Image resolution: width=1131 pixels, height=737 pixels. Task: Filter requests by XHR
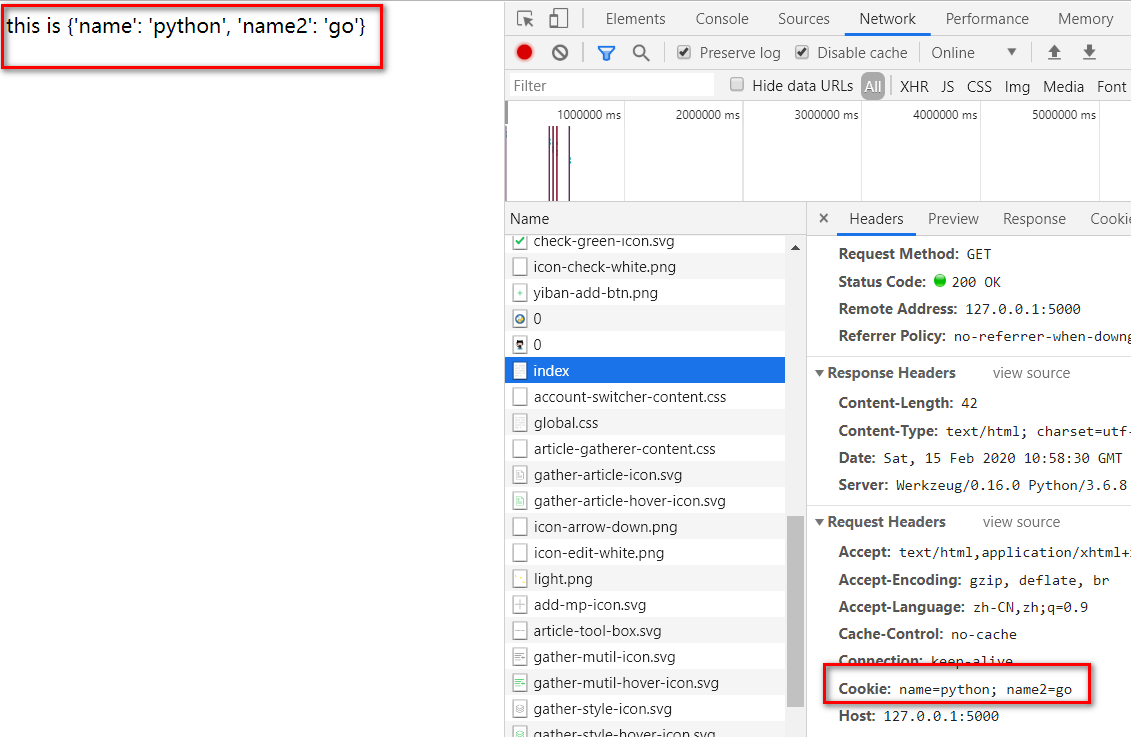(914, 87)
